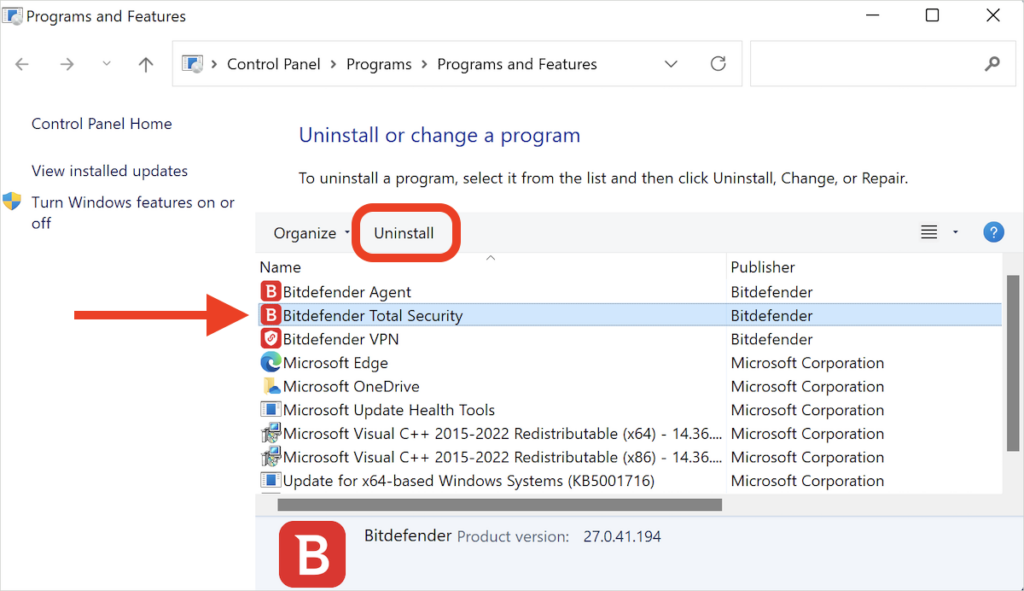Click the Bitdefender Agent app icon
The image size is (1024, 591).
coord(270,291)
